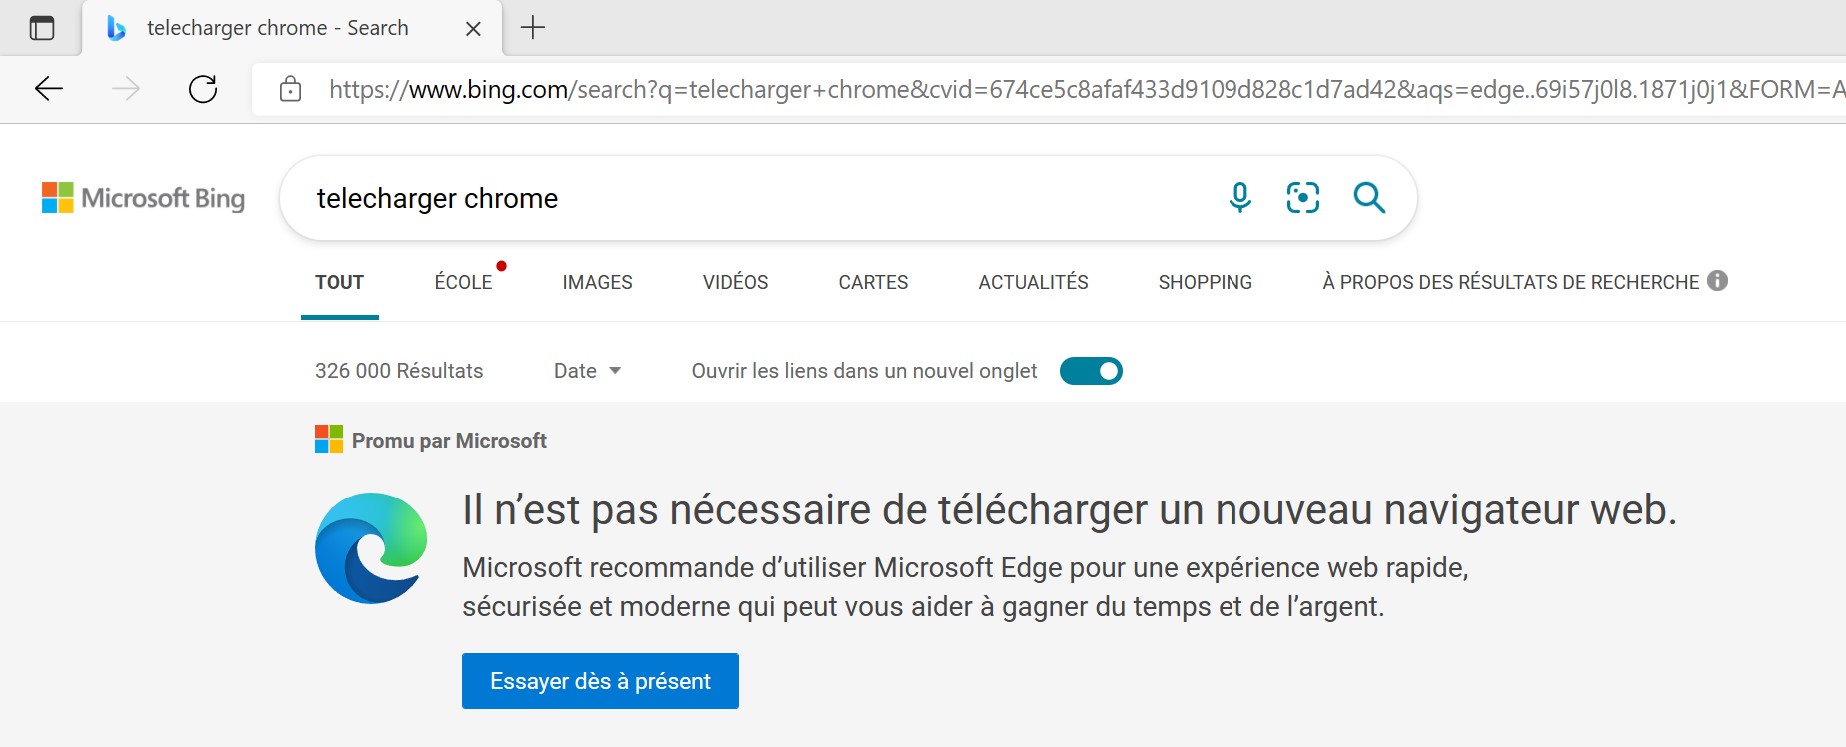1846x747 pixels.
Task: Open the VIDÉOS tab
Action: click(x=735, y=282)
